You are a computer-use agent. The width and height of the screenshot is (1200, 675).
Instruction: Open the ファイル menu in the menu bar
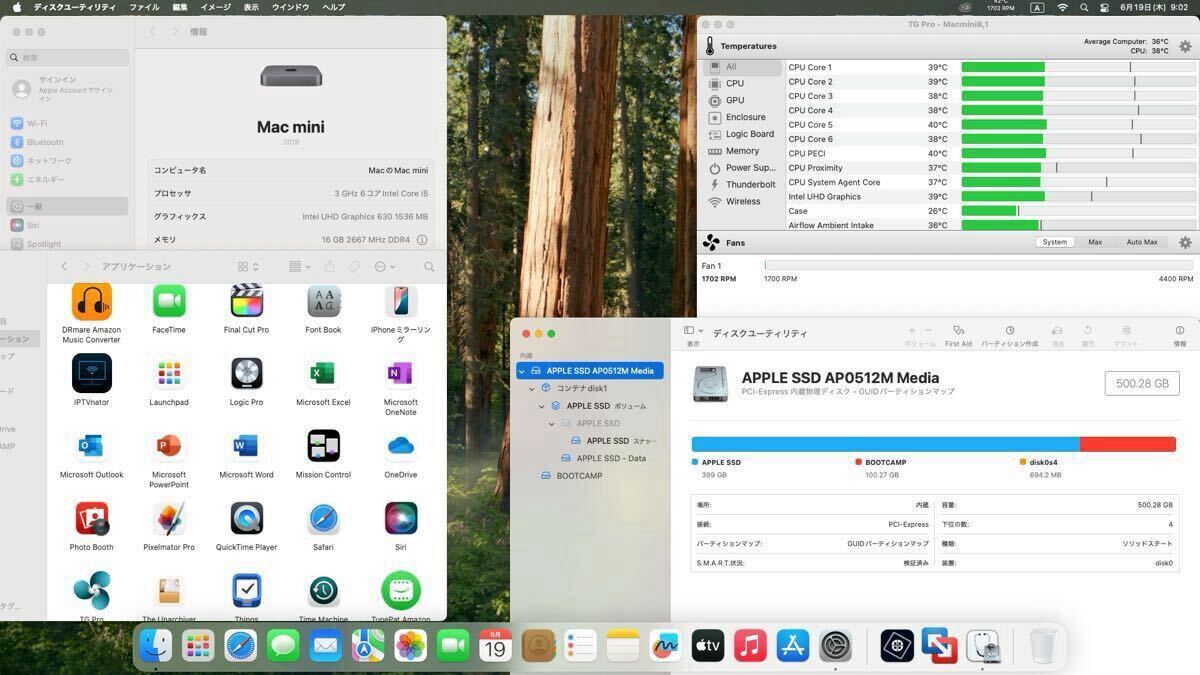tap(144, 7)
